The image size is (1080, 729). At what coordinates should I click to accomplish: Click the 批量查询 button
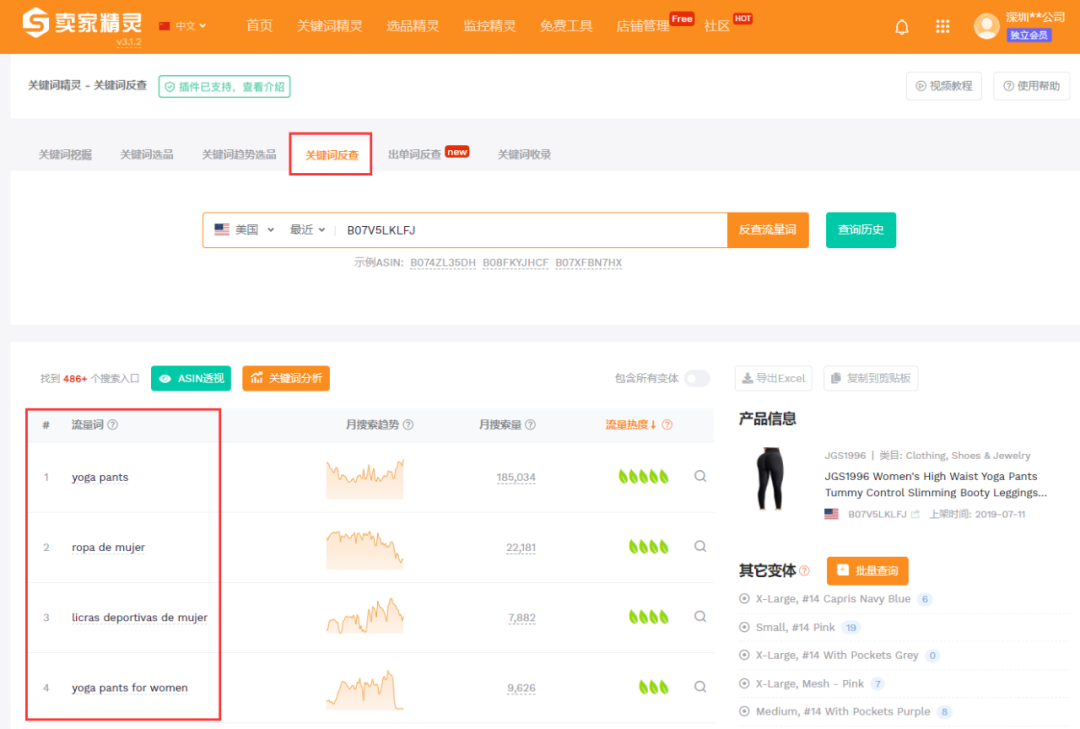[867, 571]
